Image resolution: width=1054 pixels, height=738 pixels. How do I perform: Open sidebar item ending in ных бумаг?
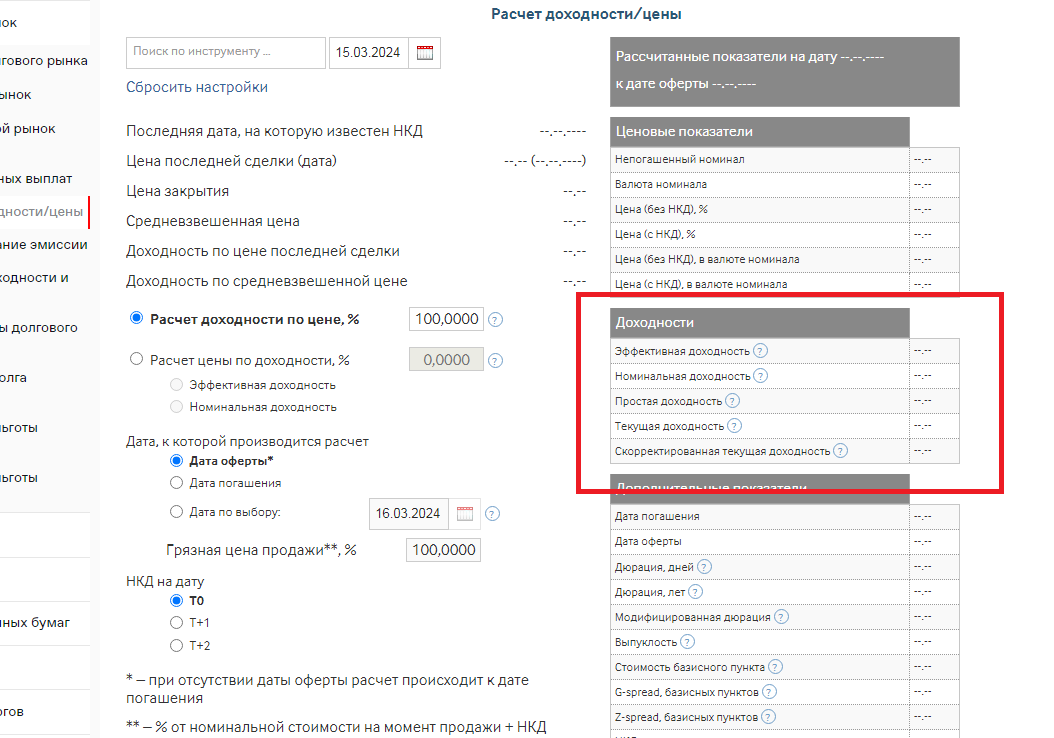[35, 623]
